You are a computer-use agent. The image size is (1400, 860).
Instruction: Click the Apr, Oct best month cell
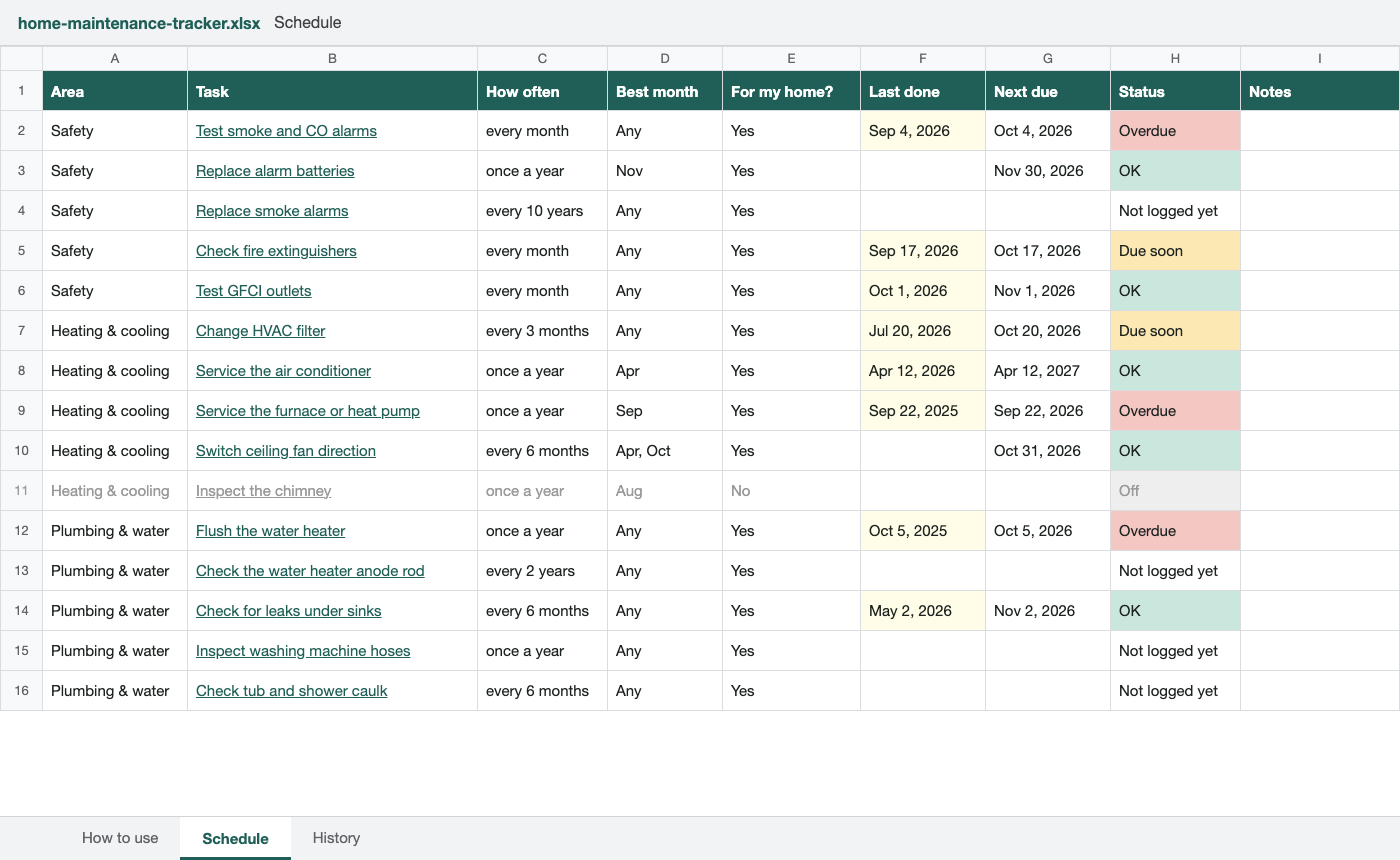(x=665, y=451)
